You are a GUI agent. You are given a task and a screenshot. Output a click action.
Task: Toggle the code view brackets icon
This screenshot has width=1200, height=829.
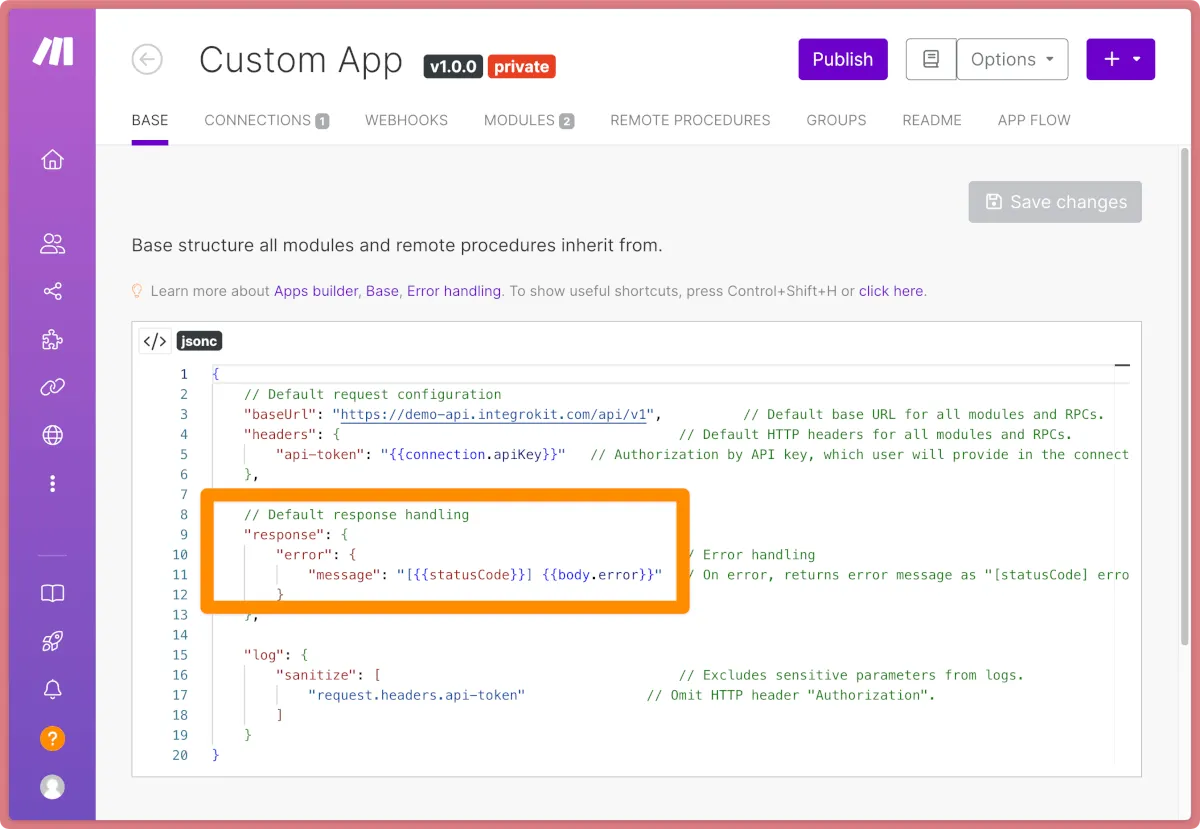pos(155,341)
